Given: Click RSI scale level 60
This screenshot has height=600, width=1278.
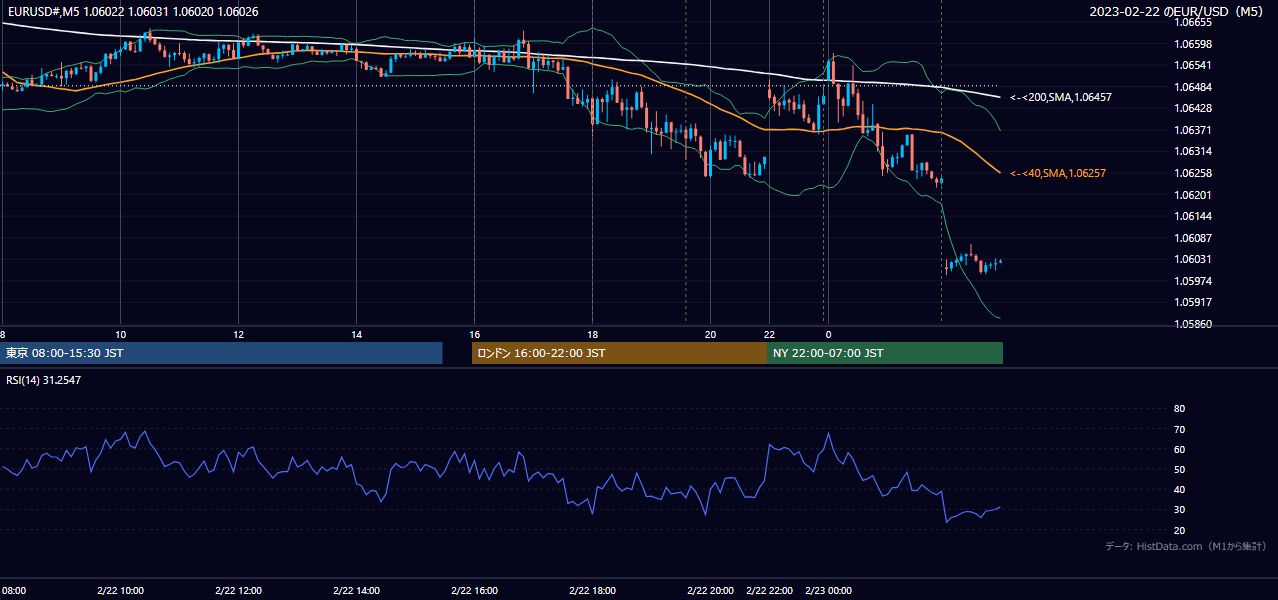Looking at the screenshot, I should 1179,449.
